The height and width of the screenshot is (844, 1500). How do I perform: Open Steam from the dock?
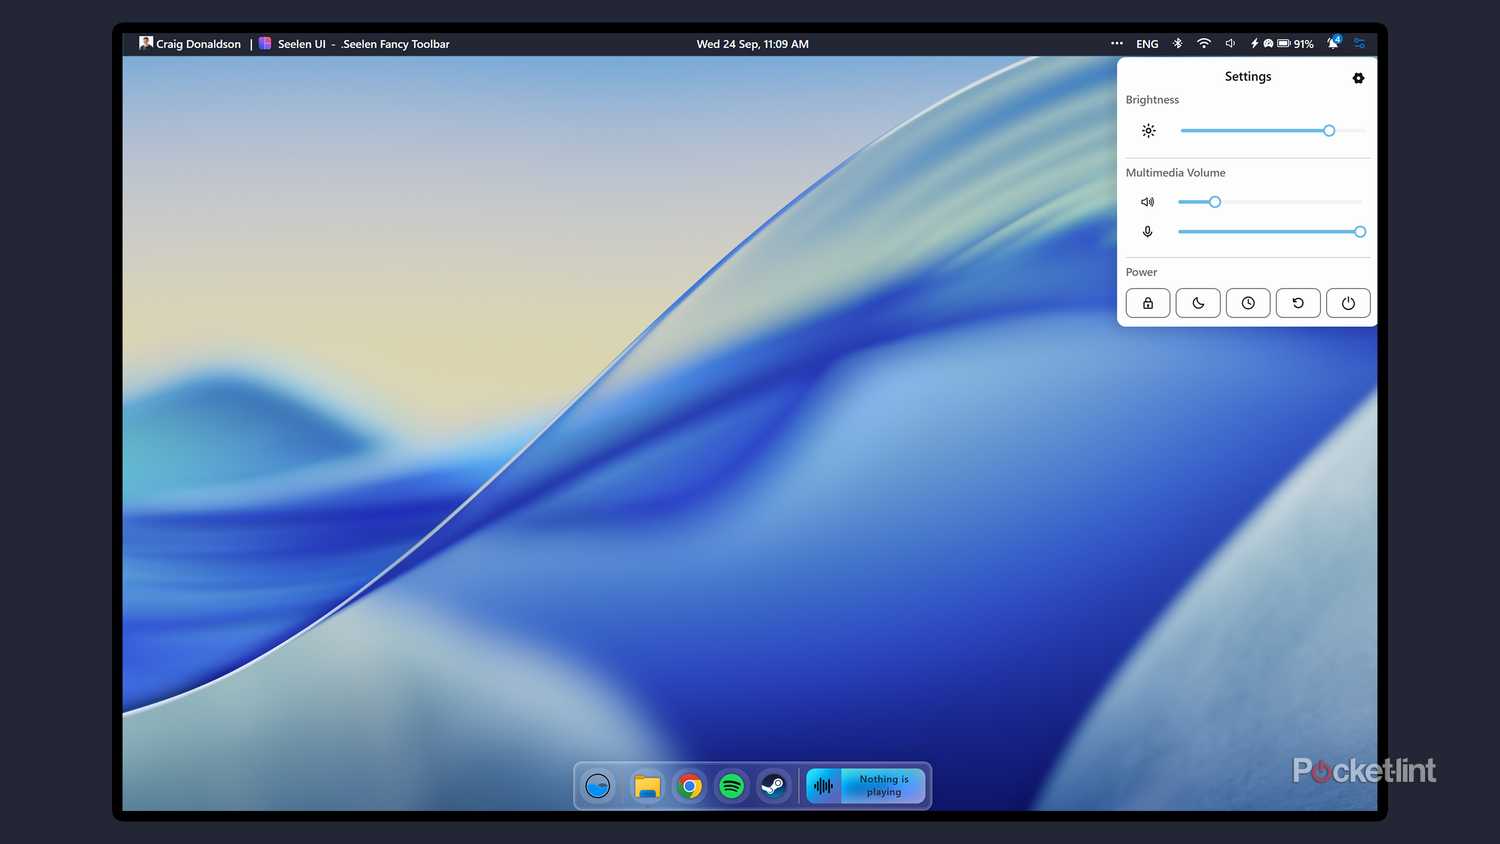pyautogui.click(x=772, y=786)
